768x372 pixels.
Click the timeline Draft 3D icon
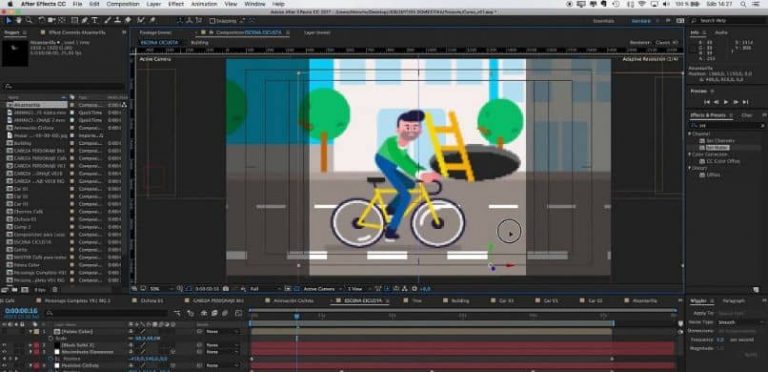(x=191, y=314)
